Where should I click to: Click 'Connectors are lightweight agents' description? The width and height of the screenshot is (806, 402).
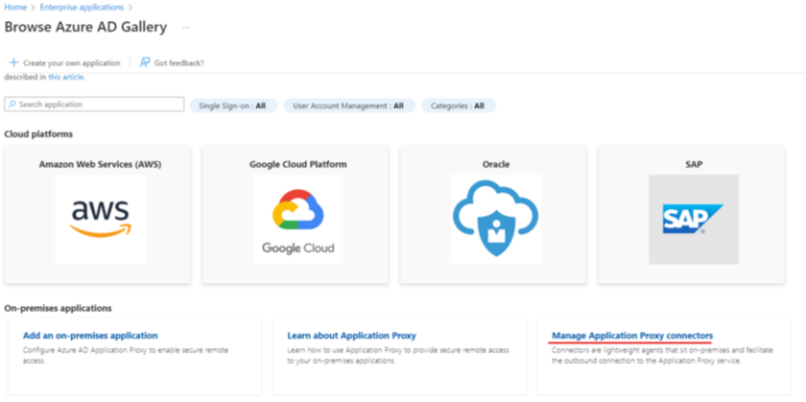pyautogui.click(x=662, y=355)
